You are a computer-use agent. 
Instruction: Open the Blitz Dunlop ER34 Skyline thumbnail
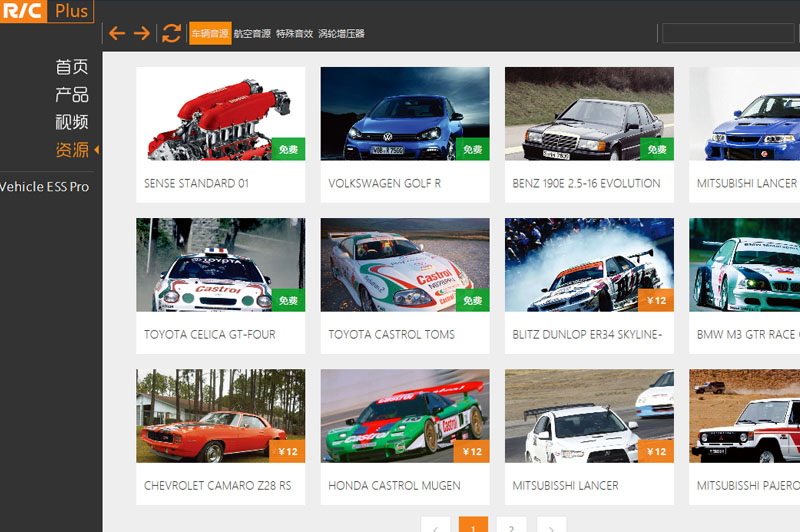point(589,265)
